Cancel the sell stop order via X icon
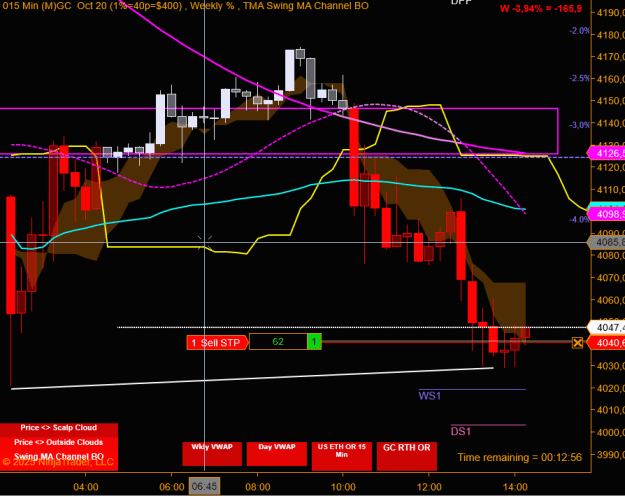Screen dimensions: 625x496 [x=577, y=342]
